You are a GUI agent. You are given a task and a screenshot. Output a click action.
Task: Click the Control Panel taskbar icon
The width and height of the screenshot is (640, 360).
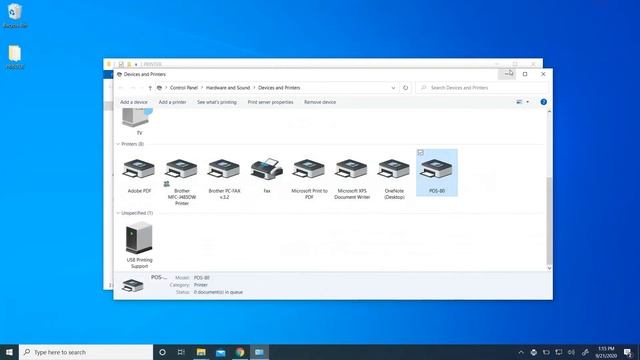coord(259,352)
